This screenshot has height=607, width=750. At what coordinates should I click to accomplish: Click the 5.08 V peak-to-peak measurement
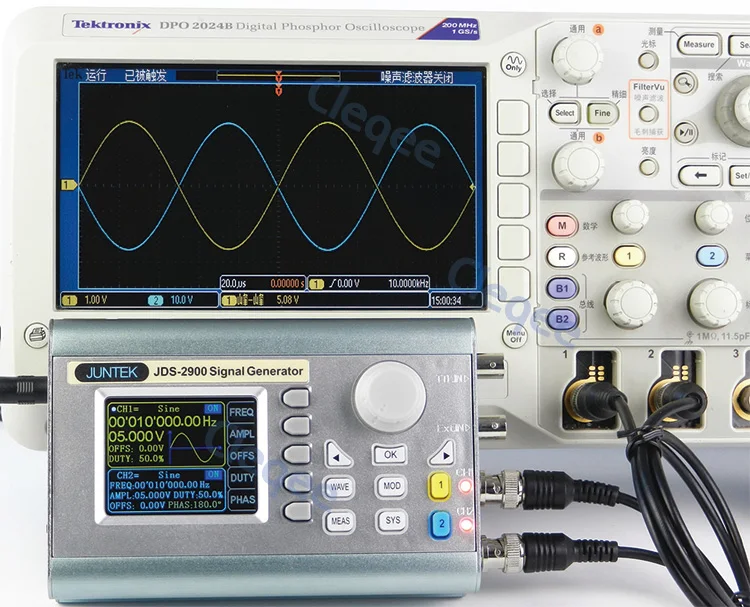coord(288,300)
